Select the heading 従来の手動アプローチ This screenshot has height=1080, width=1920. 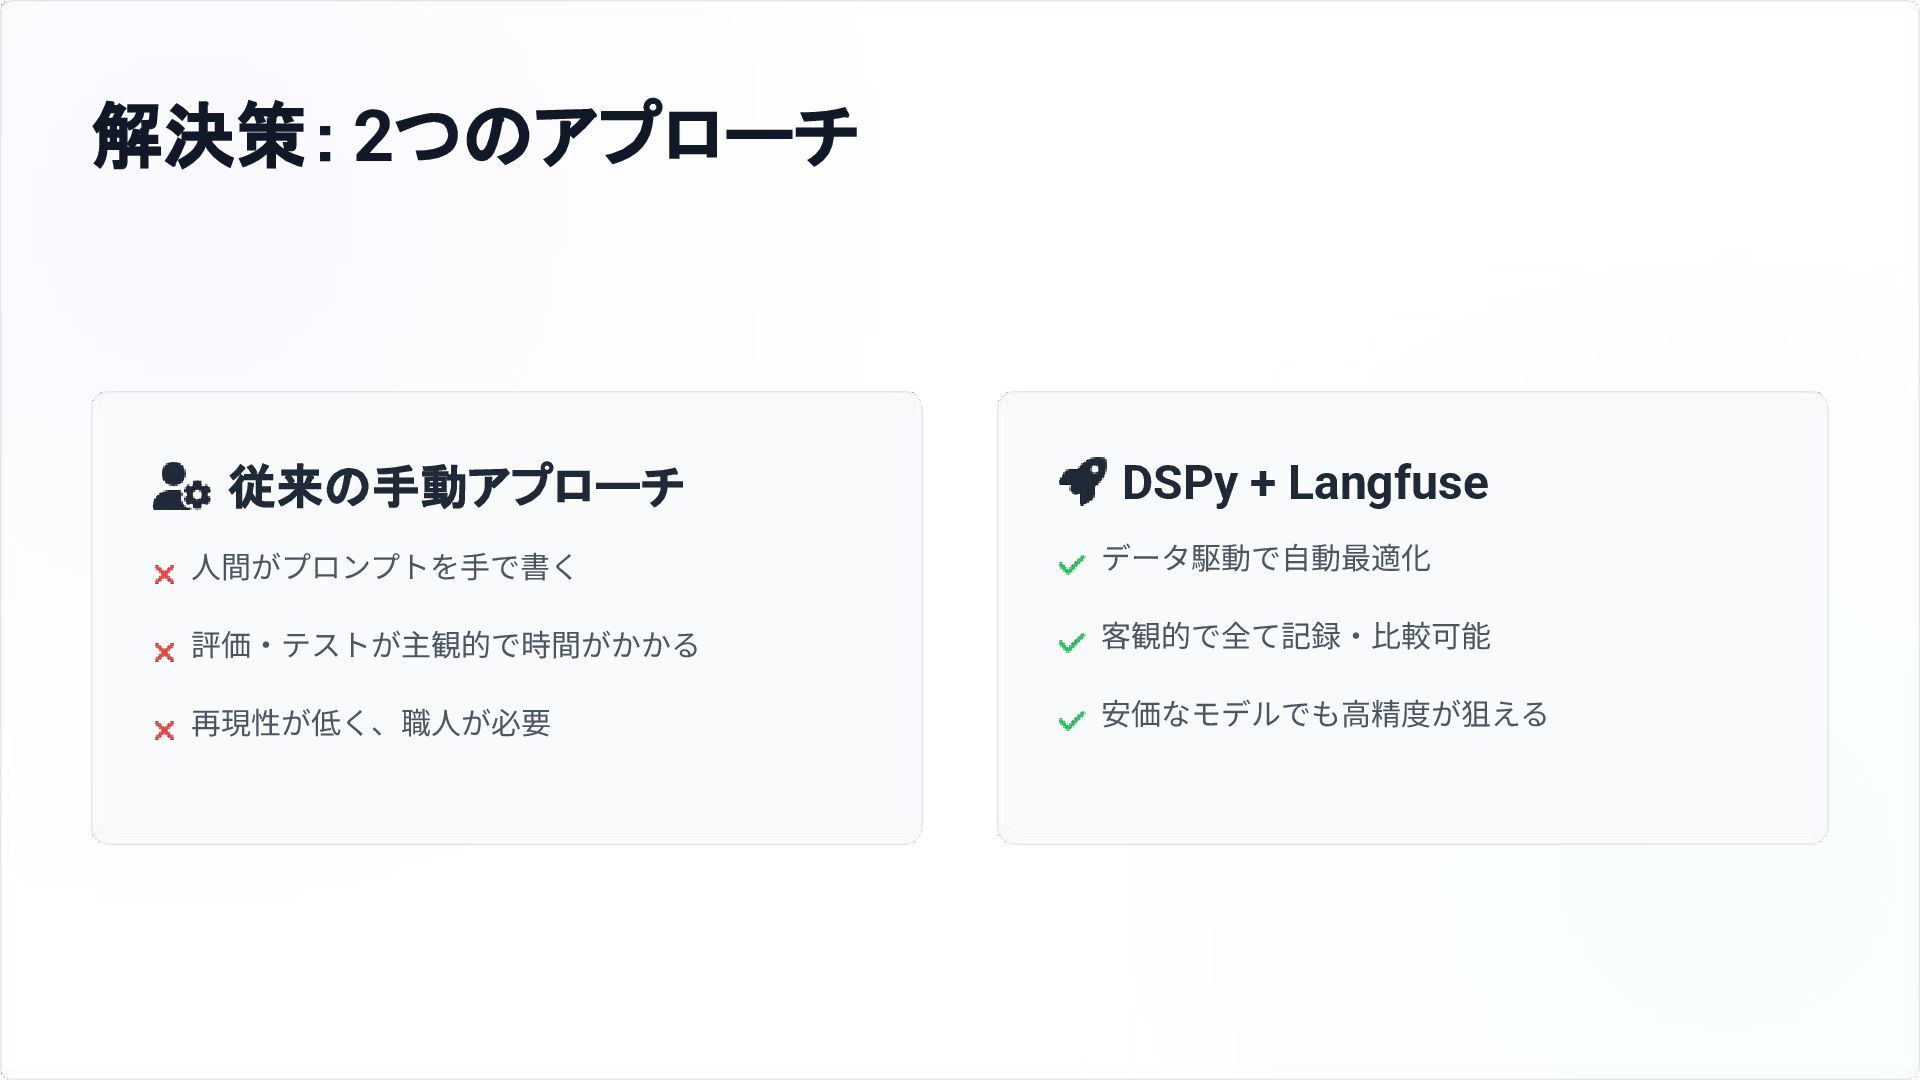pos(456,487)
